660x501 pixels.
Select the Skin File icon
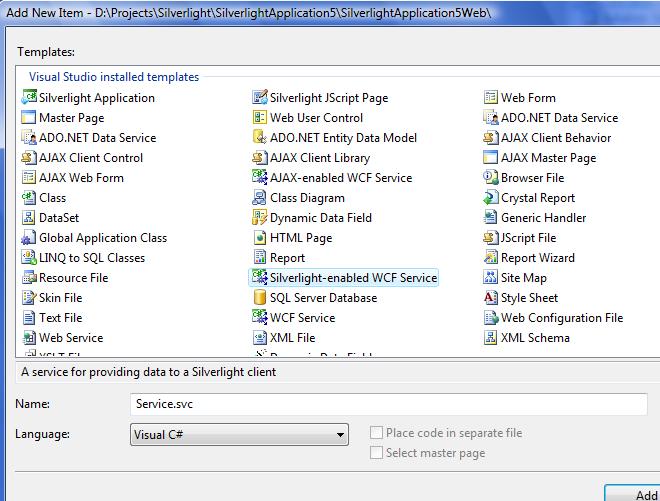(x=29, y=298)
